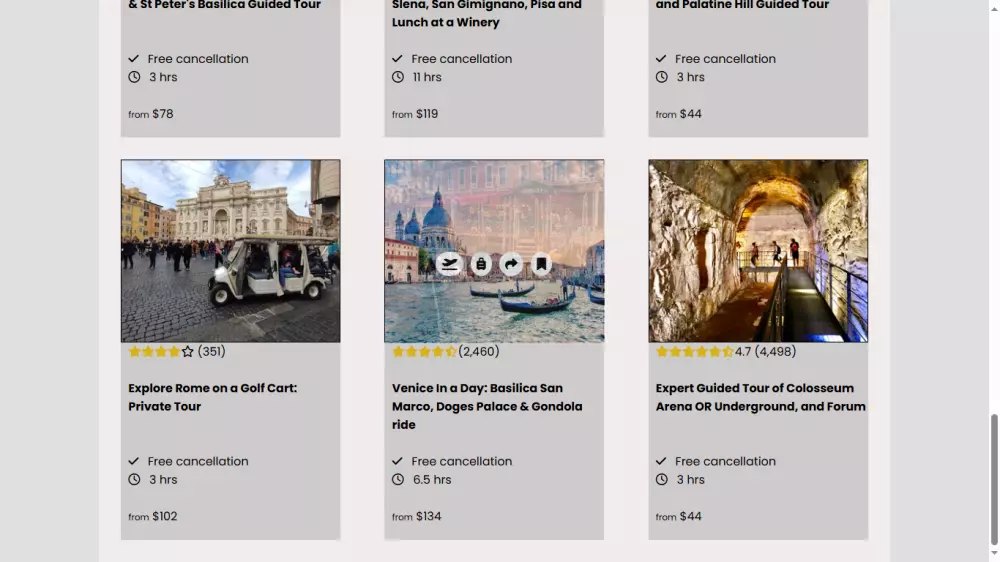The width and height of the screenshot is (1000, 562).
Task: Click the star rating under Venice image
Action: (x=424, y=352)
